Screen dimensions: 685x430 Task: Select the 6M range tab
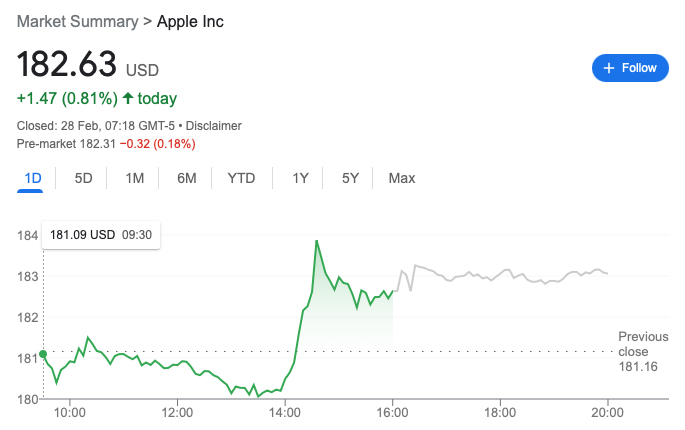pyautogui.click(x=186, y=179)
